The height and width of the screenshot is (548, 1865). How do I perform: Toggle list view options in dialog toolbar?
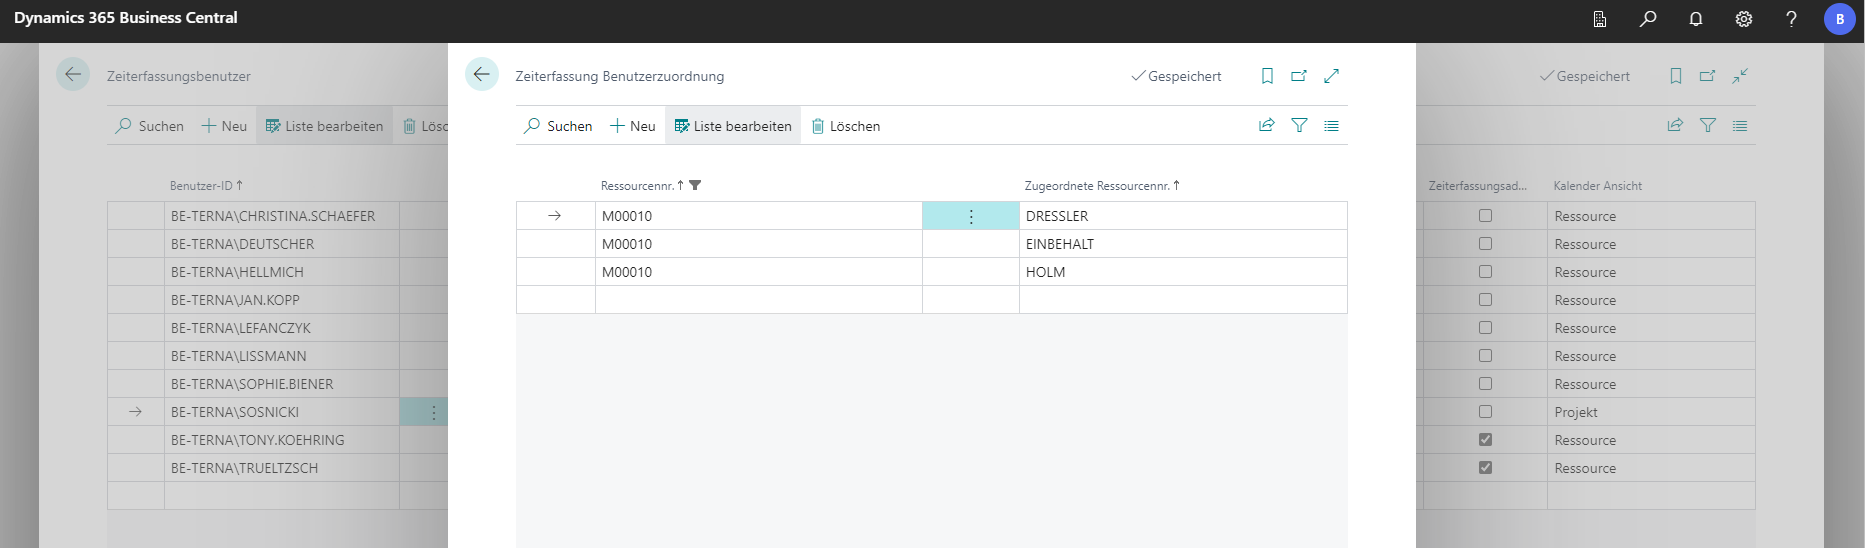[1331, 126]
